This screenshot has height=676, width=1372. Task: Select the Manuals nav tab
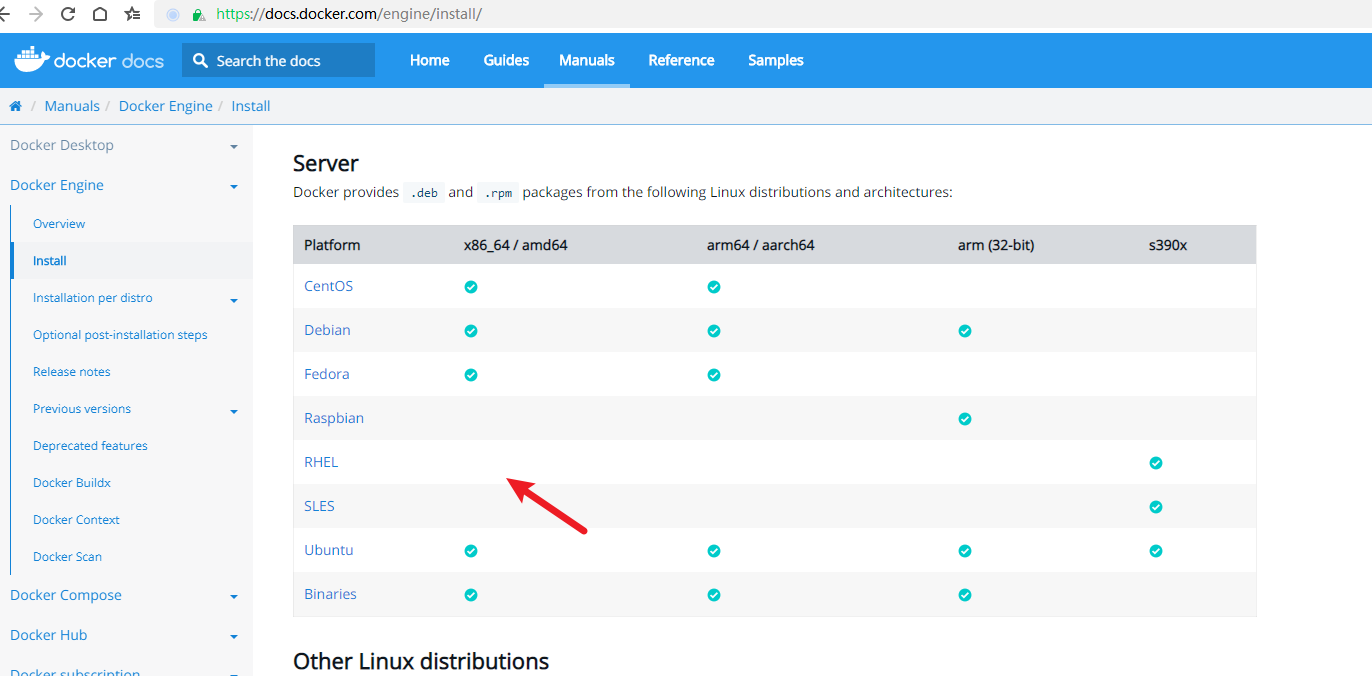[x=587, y=60]
